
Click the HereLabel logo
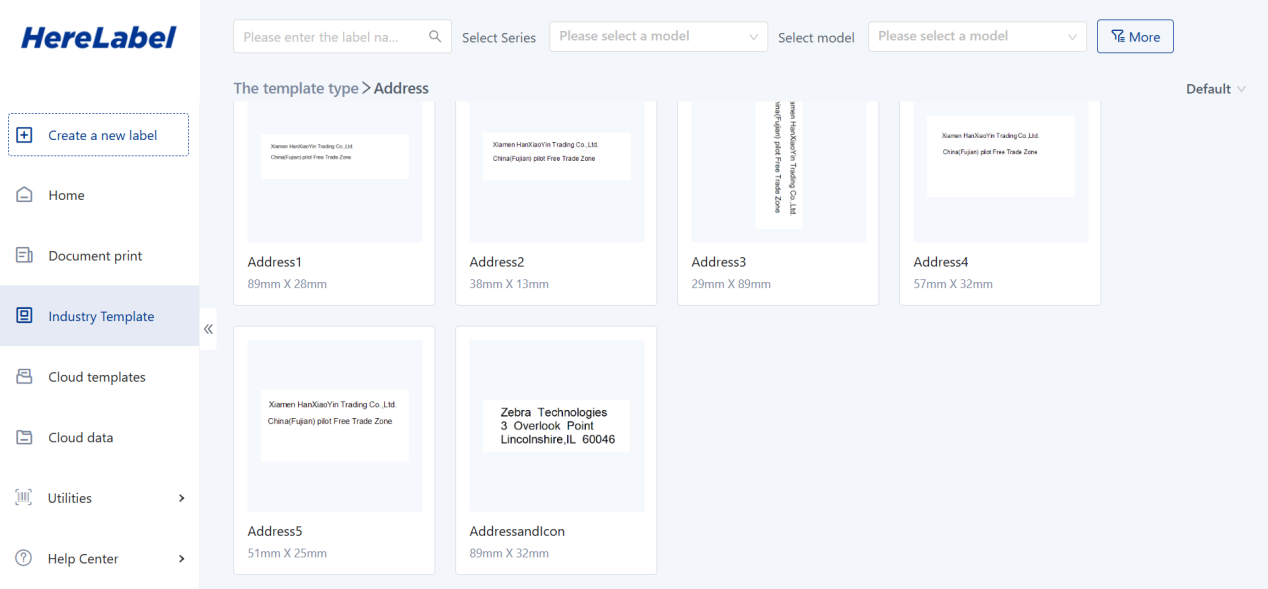(97, 36)
